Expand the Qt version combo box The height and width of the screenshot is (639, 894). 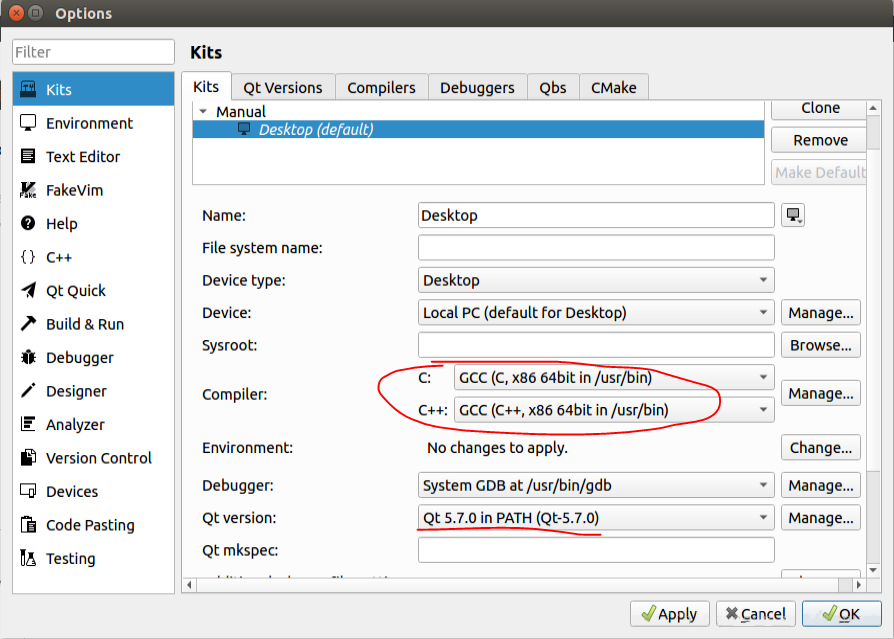(596, 517)
